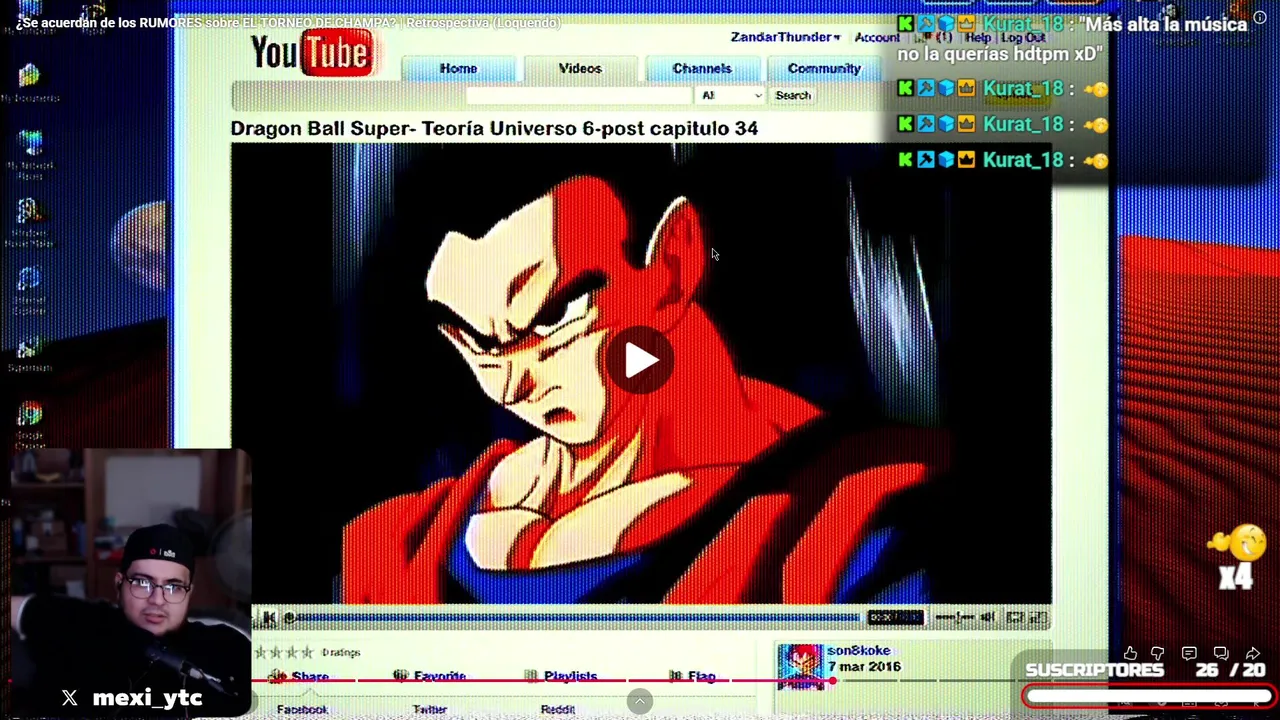1280x720 pixels.
Task: Click the red scrubber dot on progress bar
Action: 832,681
